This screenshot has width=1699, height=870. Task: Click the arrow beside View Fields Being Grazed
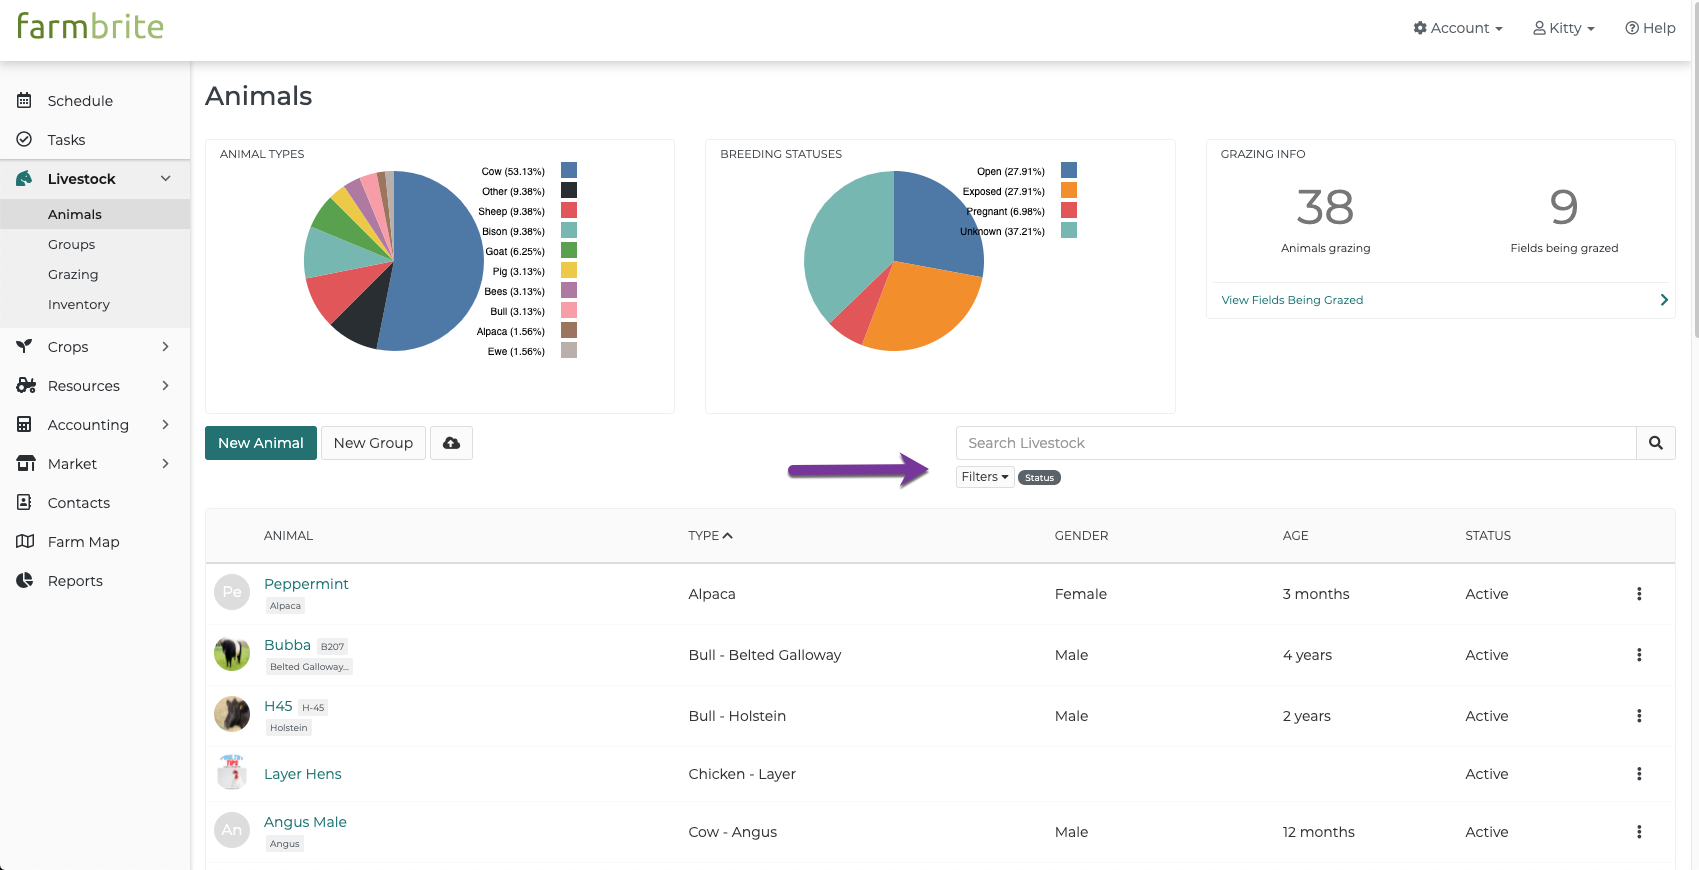coord(1664,300)
